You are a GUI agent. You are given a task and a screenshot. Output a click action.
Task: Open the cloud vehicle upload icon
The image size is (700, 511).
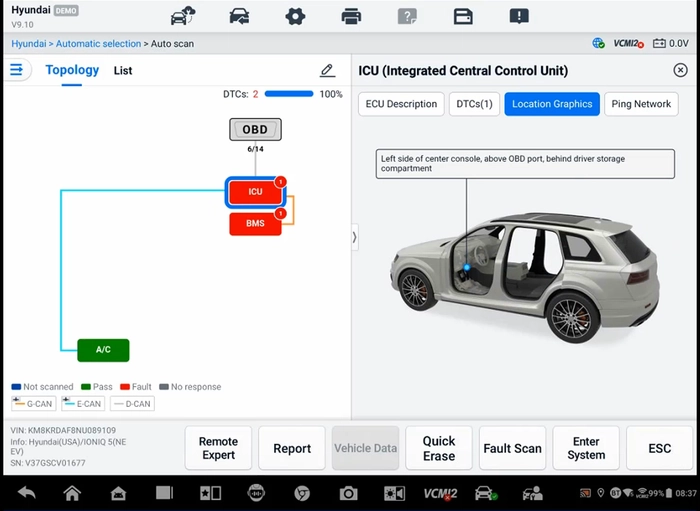183,16
